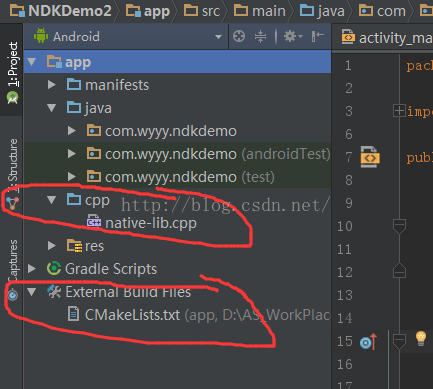
Task: Open the project panel settings gear
Action: 293,36
